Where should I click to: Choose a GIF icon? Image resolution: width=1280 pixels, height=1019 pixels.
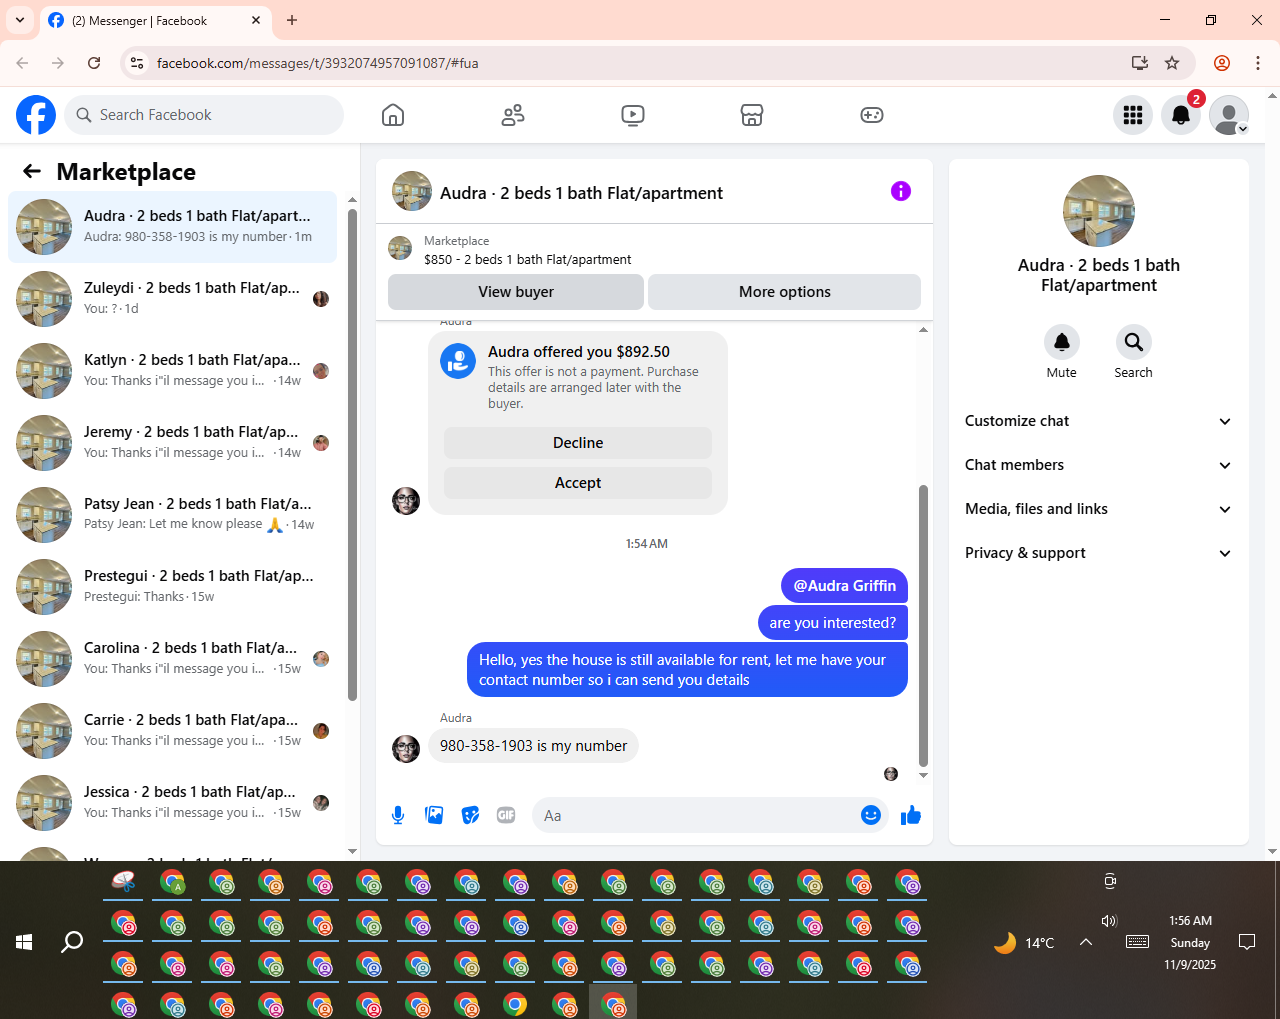[506, 815]
